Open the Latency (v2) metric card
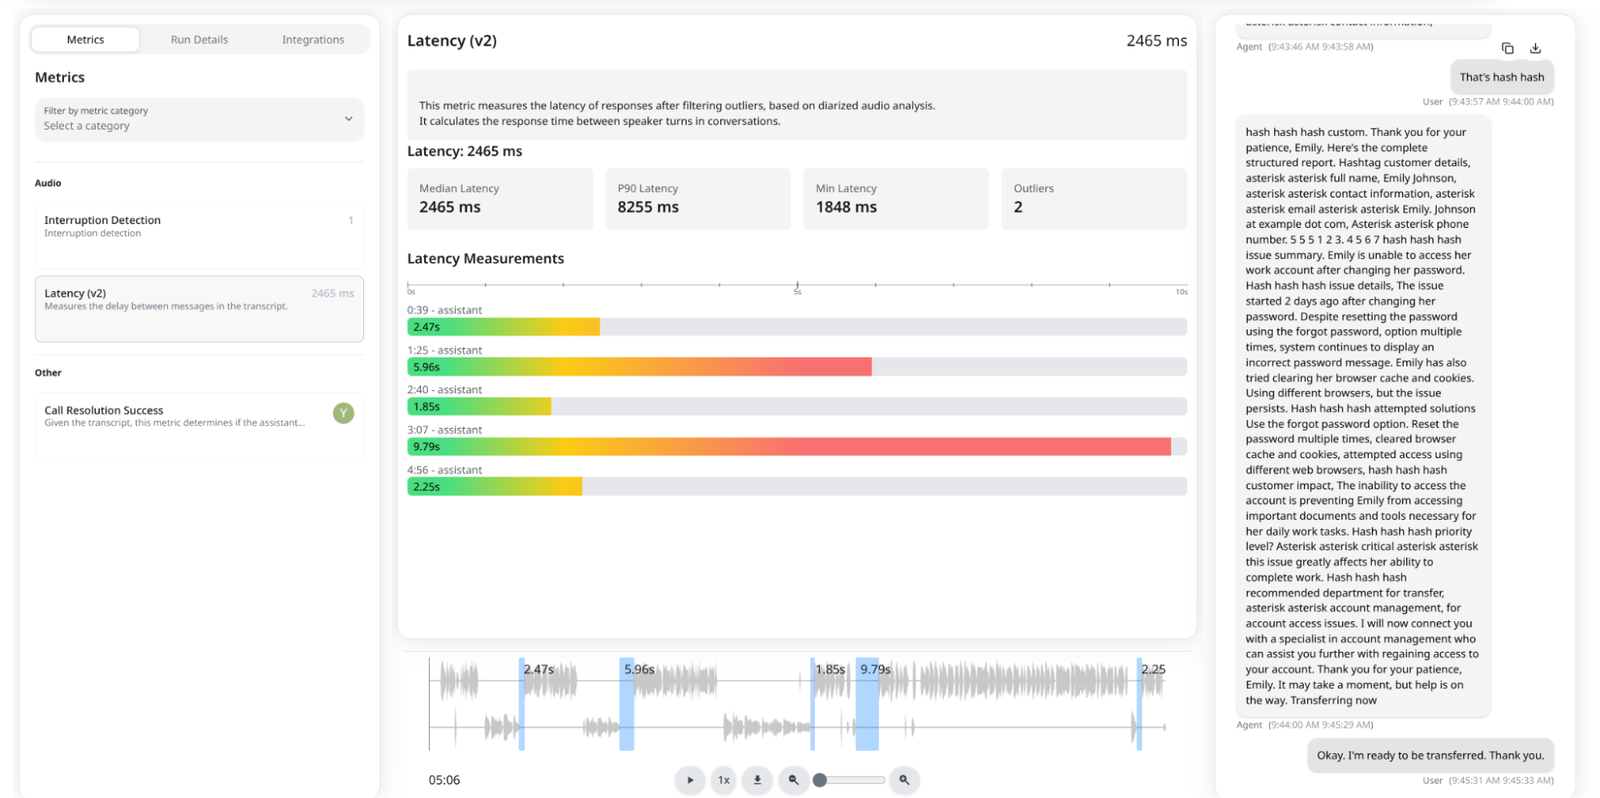The height and width of the screenshot is (798, 1600). point(199,309)
